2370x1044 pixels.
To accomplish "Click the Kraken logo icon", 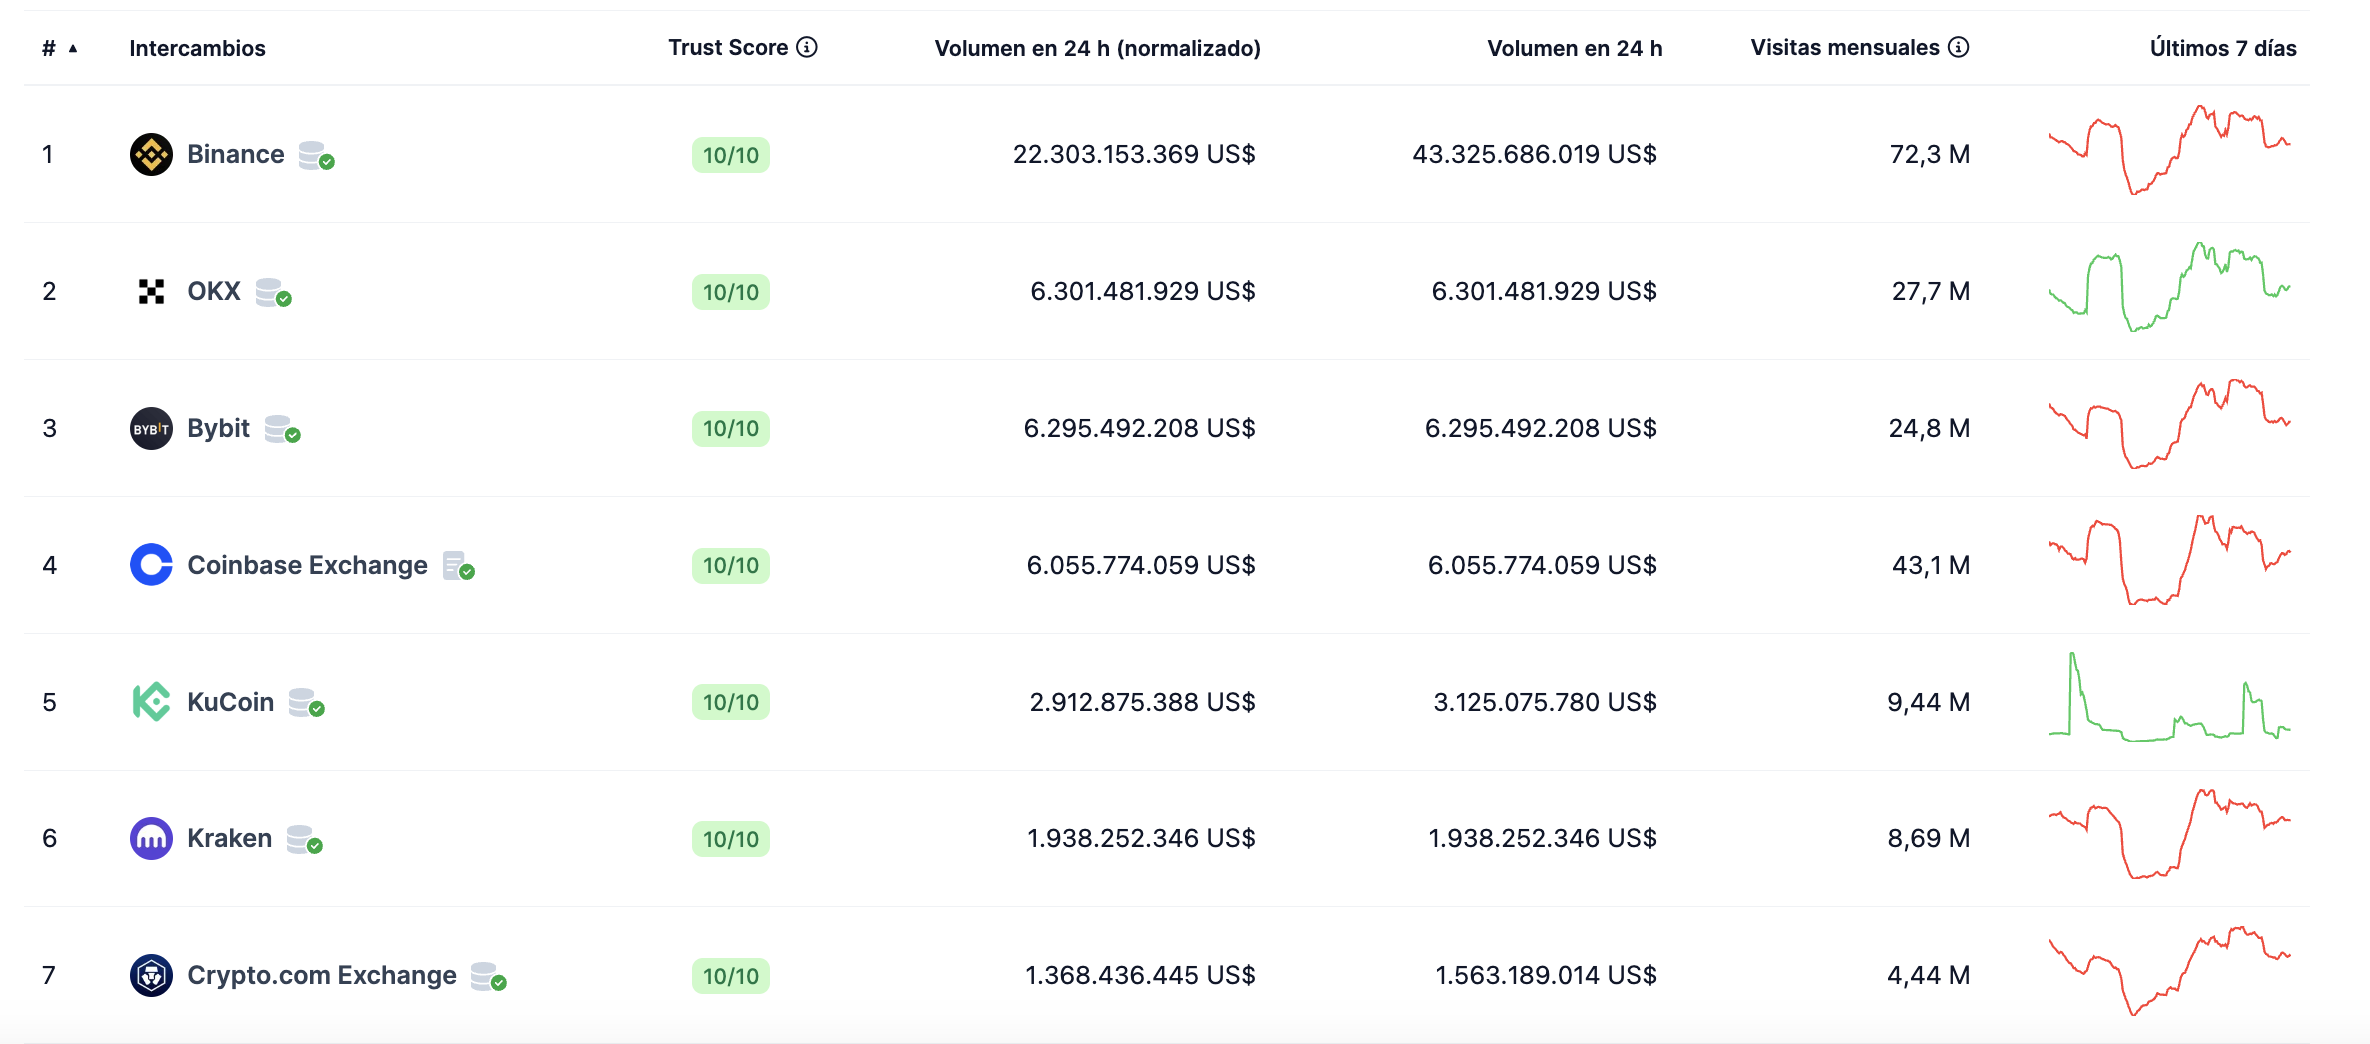I will click(151, 838).
